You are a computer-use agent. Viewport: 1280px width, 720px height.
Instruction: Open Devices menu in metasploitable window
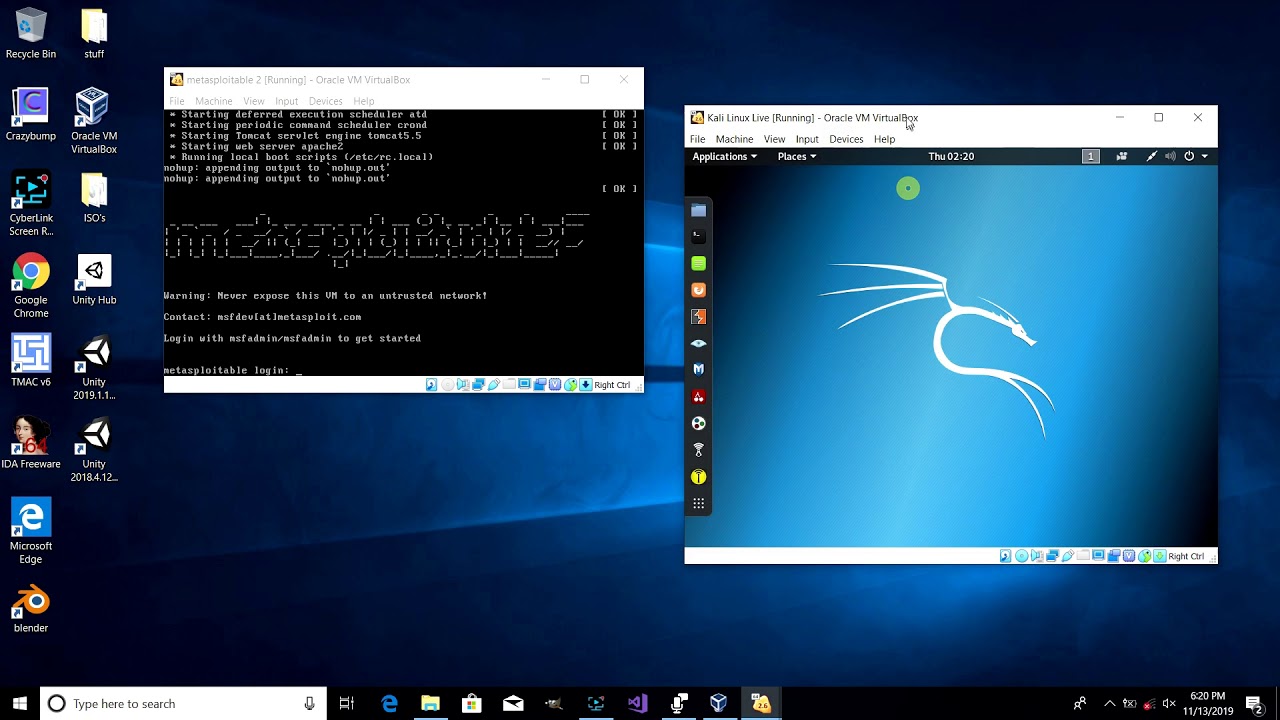325,101
